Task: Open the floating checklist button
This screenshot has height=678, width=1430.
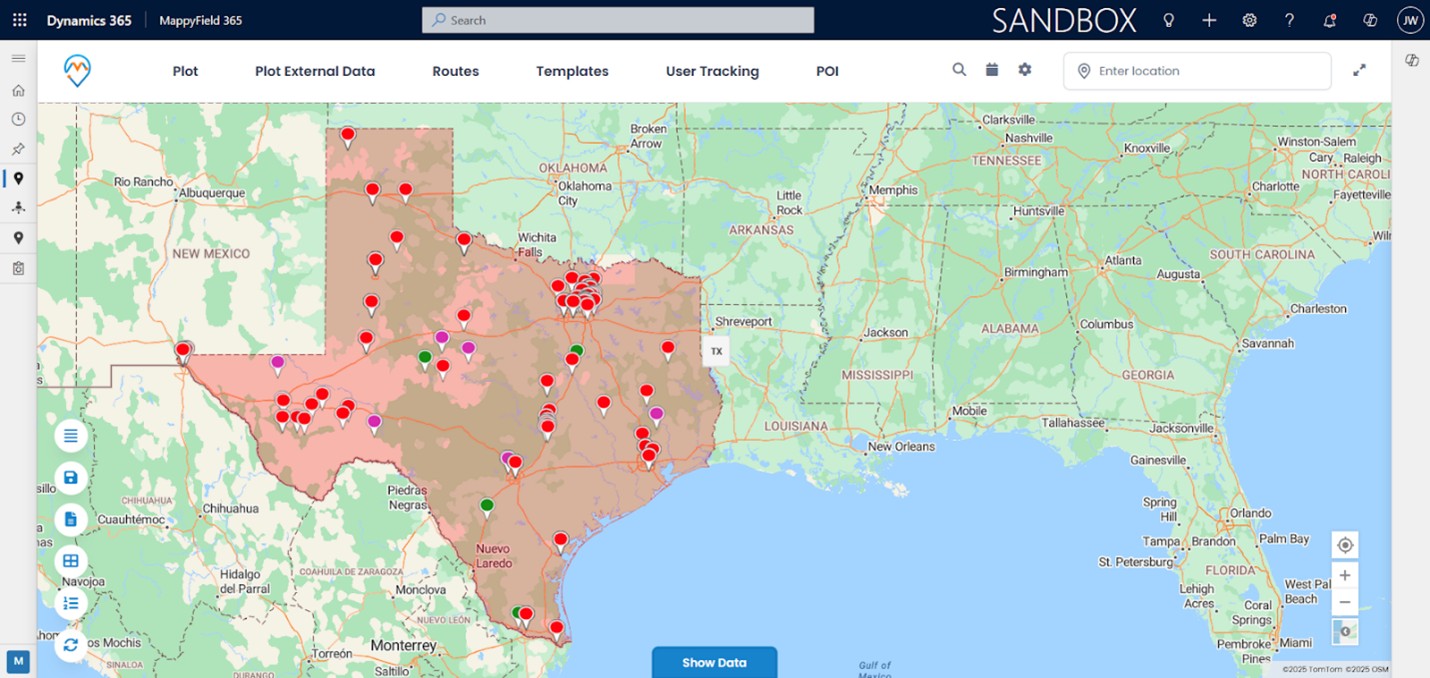Action: tap(70, 603)
